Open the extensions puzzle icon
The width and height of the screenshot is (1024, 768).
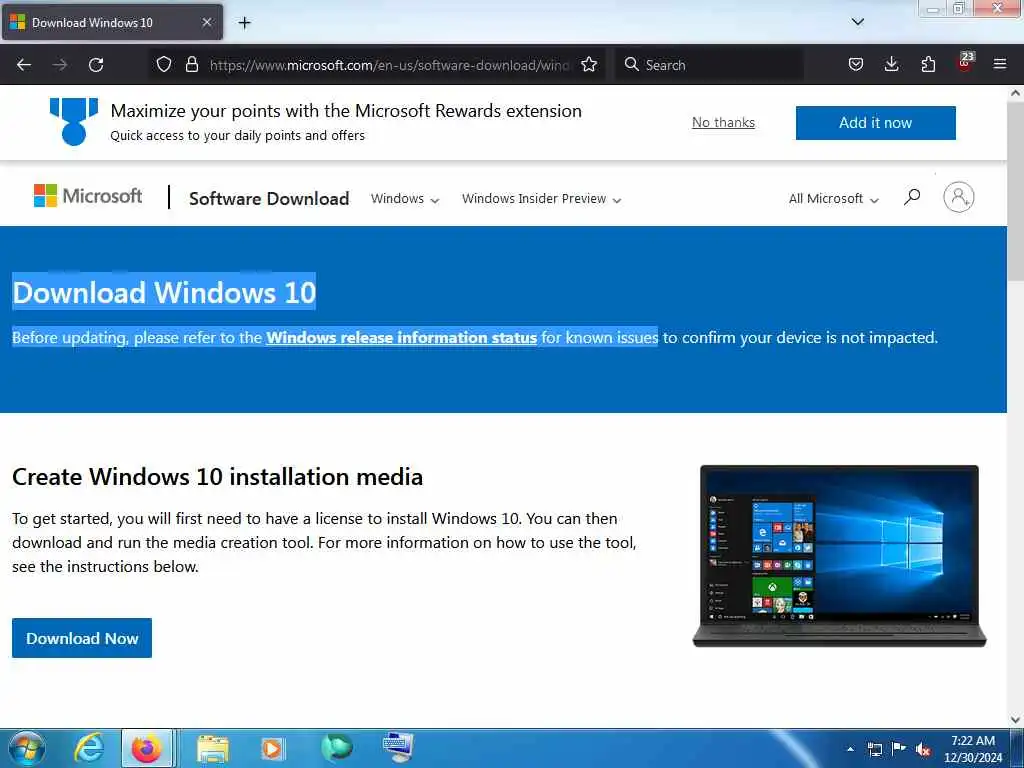[928, 64]
